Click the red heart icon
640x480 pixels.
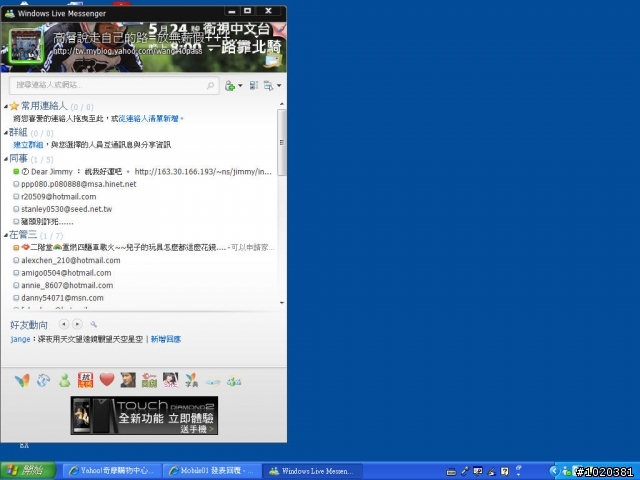click(x=107, y=380)
